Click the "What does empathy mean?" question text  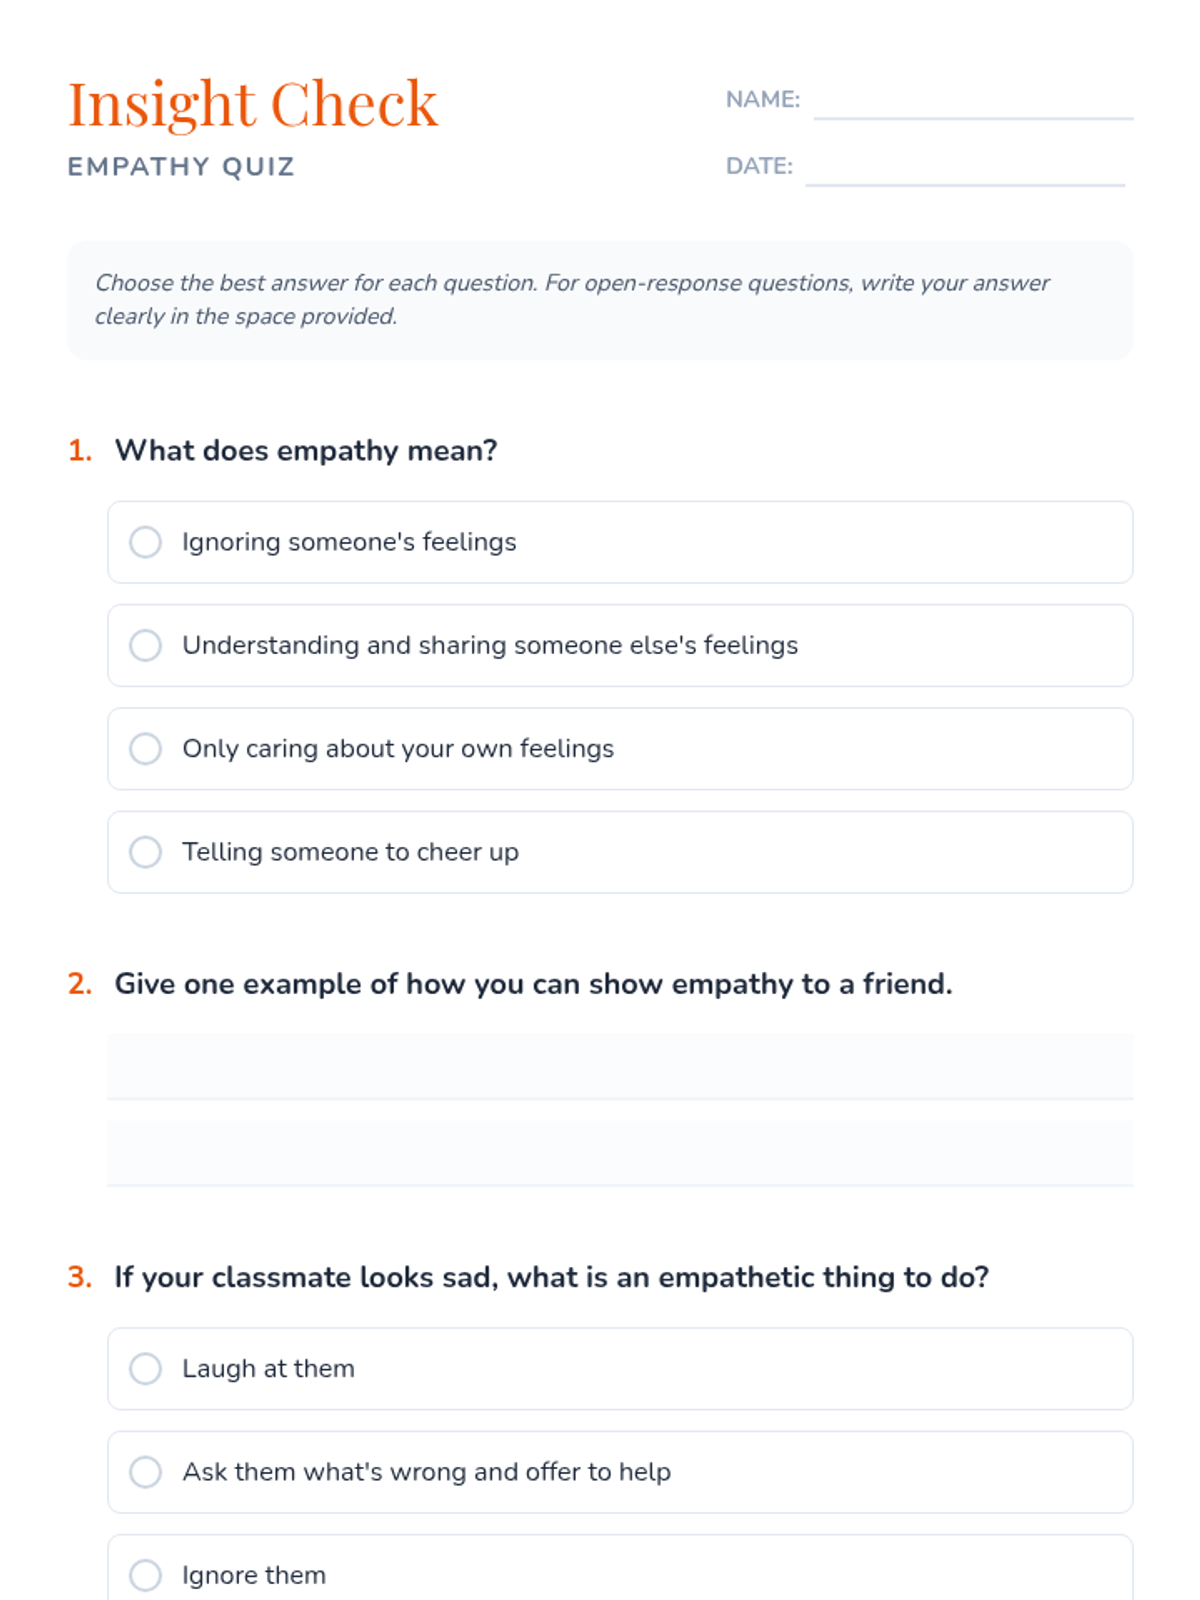(306, 451)
